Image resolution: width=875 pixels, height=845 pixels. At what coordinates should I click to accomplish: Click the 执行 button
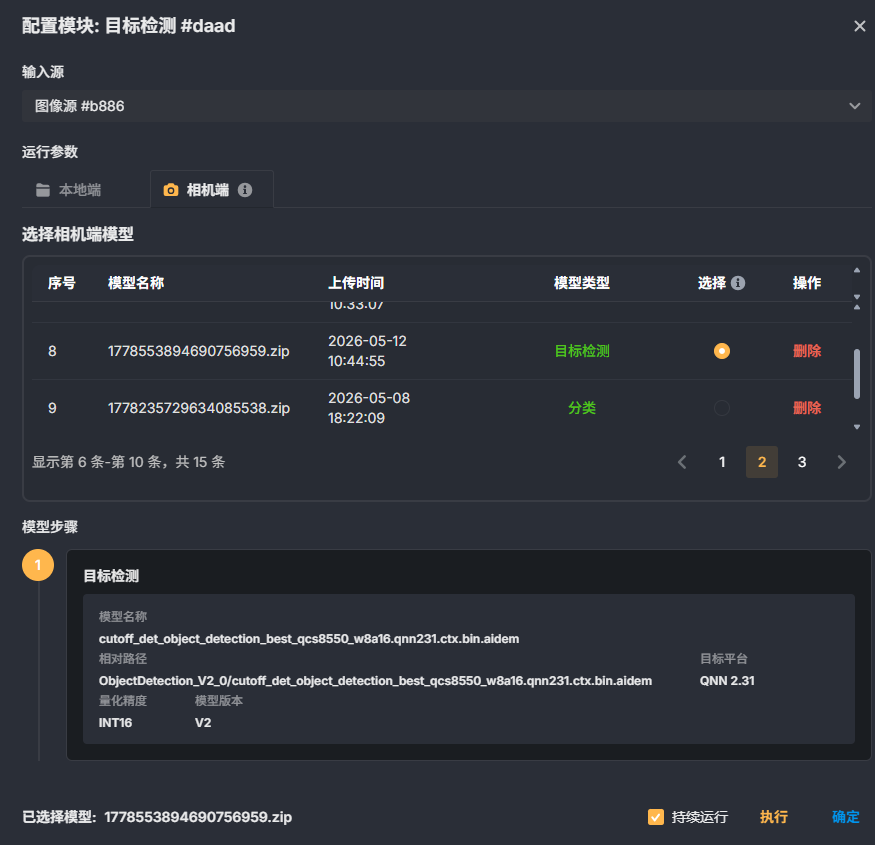pos(774,817)
